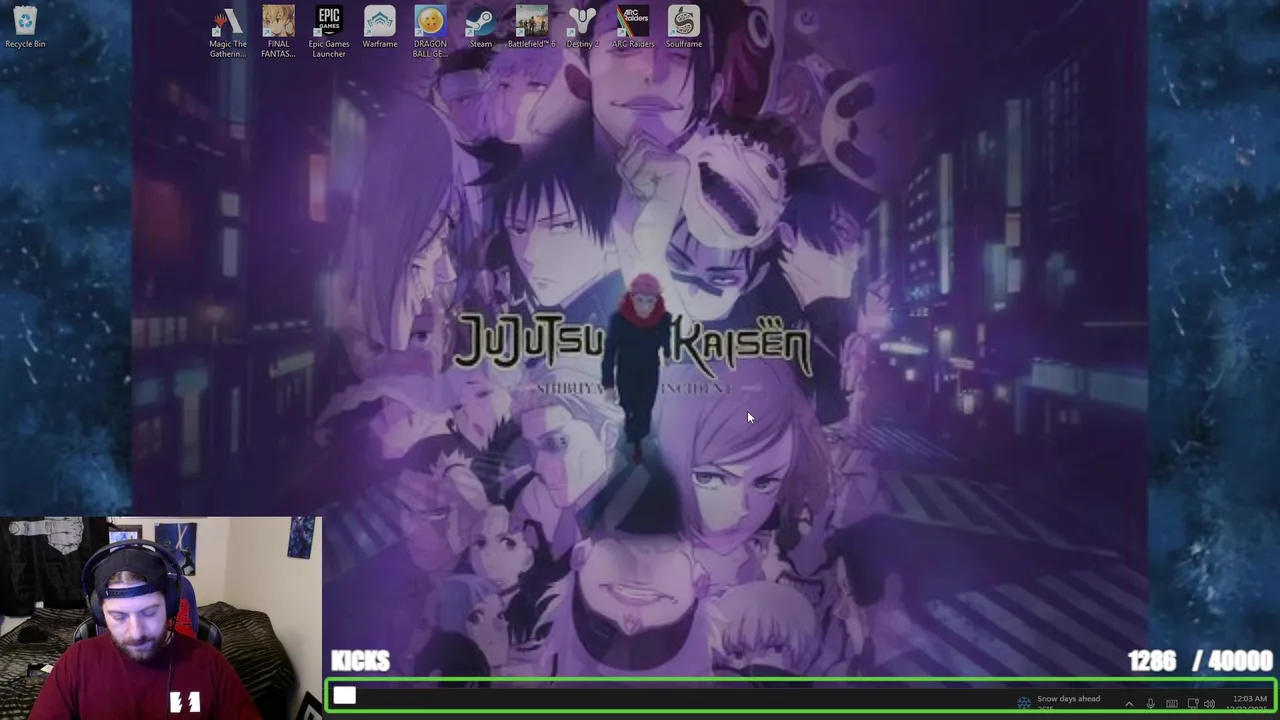Open the Steam desktop shortcut
Viewport: 1280px width, 720px height.
click(481, 27)
